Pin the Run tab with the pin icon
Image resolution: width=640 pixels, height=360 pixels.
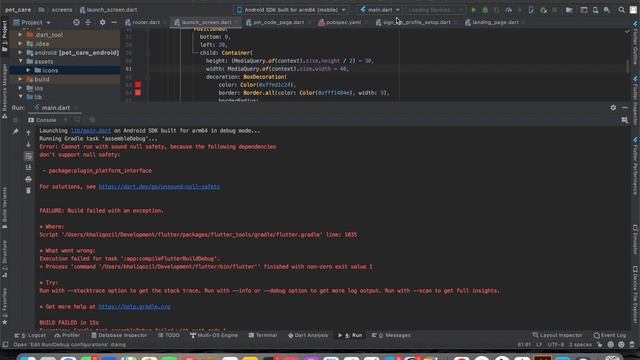pyautogui.click(x=16, y=131)
